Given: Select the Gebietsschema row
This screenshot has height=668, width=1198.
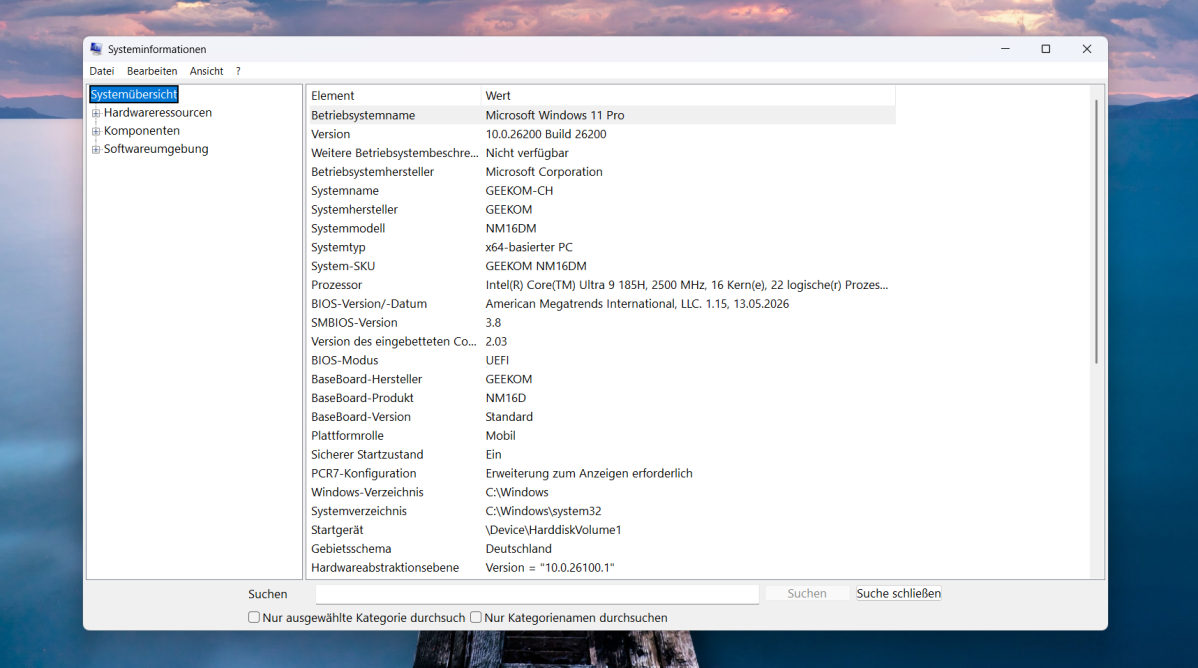Looking at the screenshot, I should coord(601,549).
